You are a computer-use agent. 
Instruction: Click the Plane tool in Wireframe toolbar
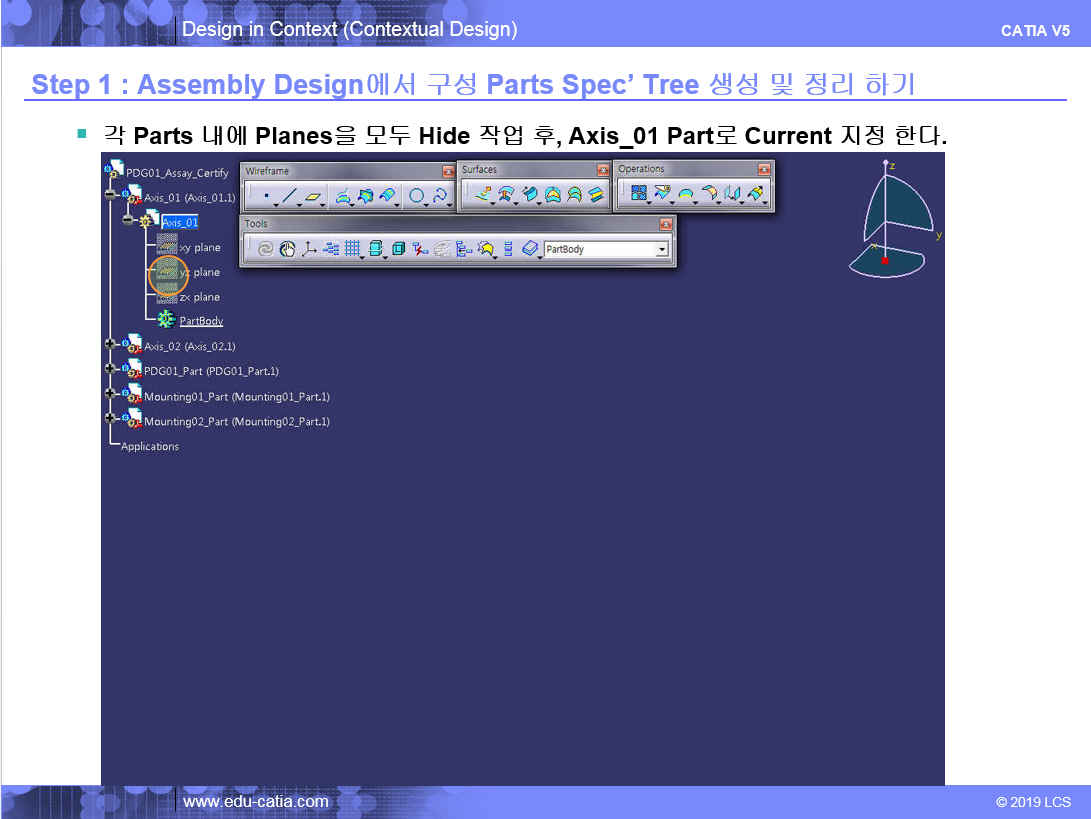point(314,197)
